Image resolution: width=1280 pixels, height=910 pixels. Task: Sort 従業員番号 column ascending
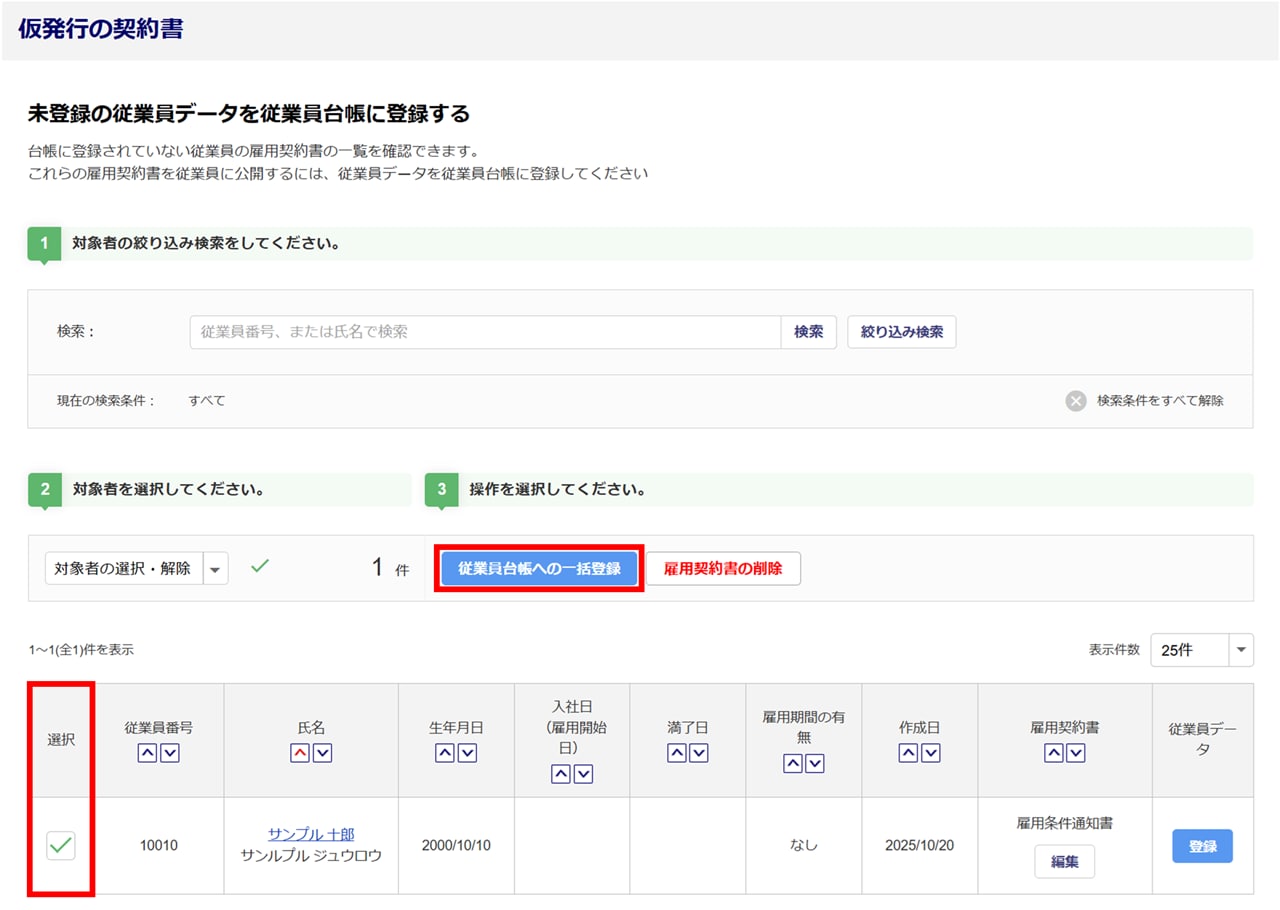[x=147, y=754]
